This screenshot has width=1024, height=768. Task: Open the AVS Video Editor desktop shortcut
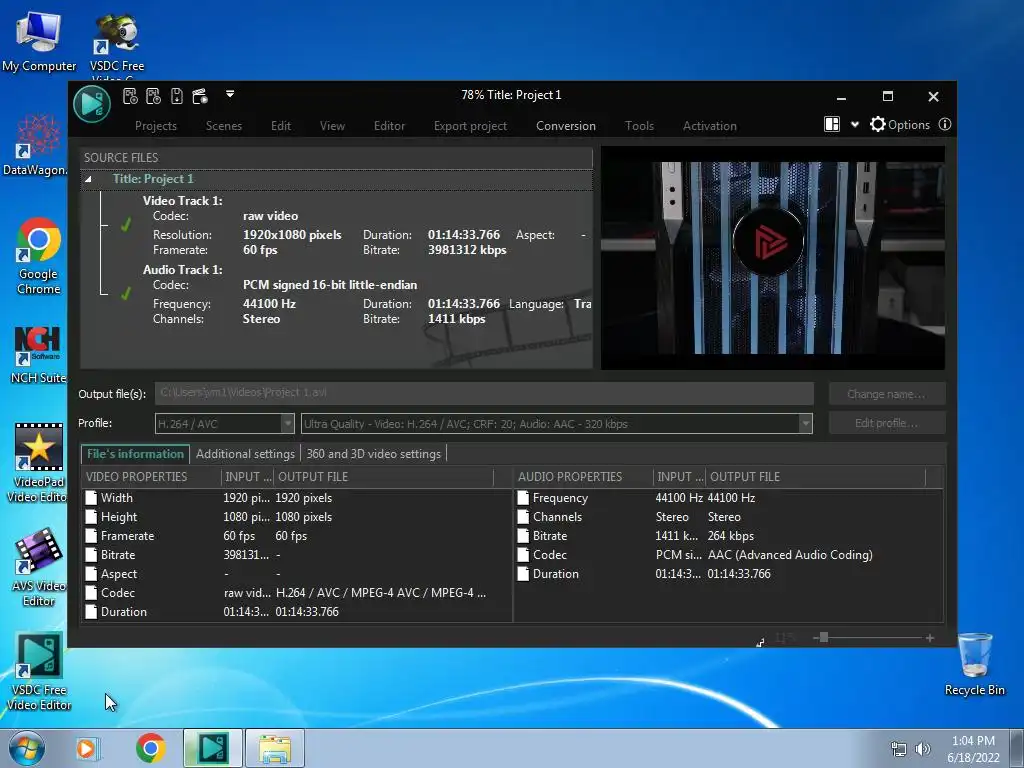pos(38,568)
